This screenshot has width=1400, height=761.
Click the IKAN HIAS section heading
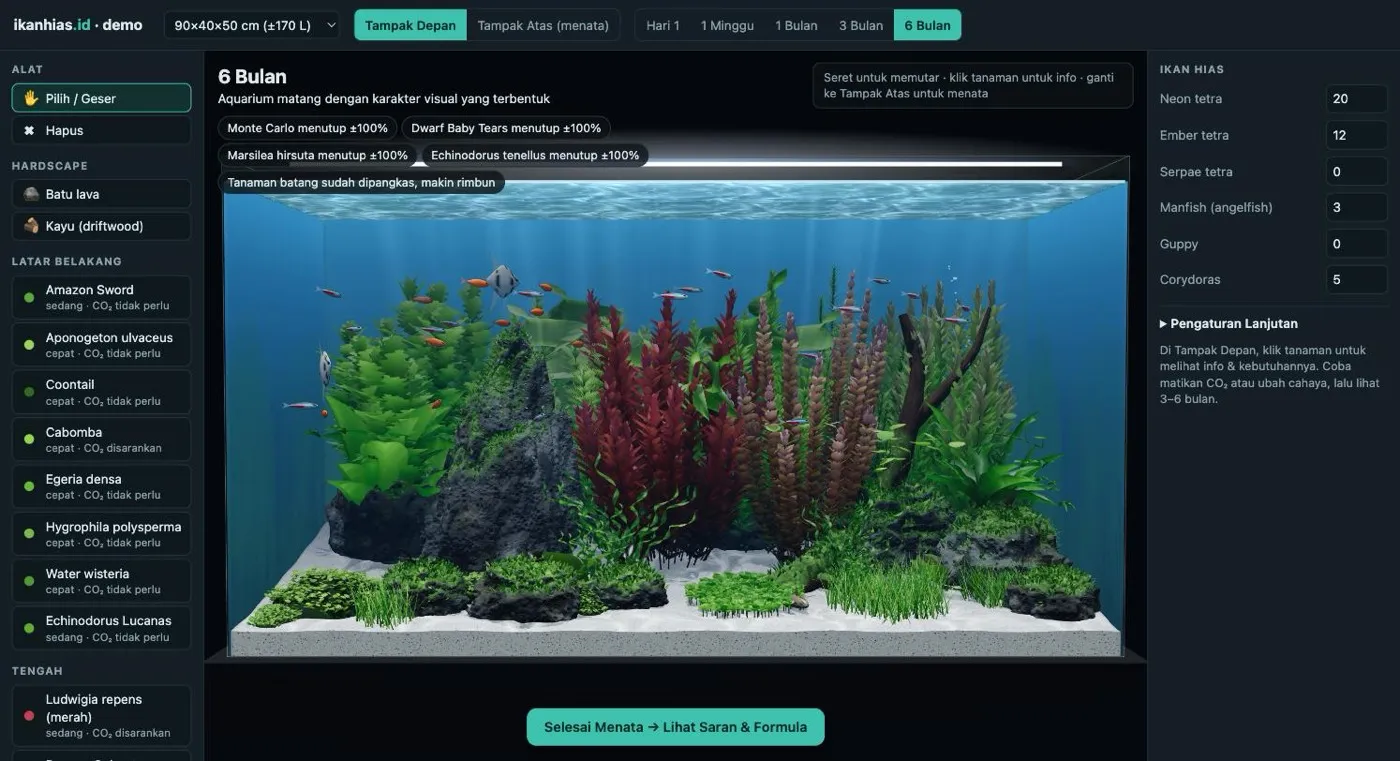[1191, 69]
